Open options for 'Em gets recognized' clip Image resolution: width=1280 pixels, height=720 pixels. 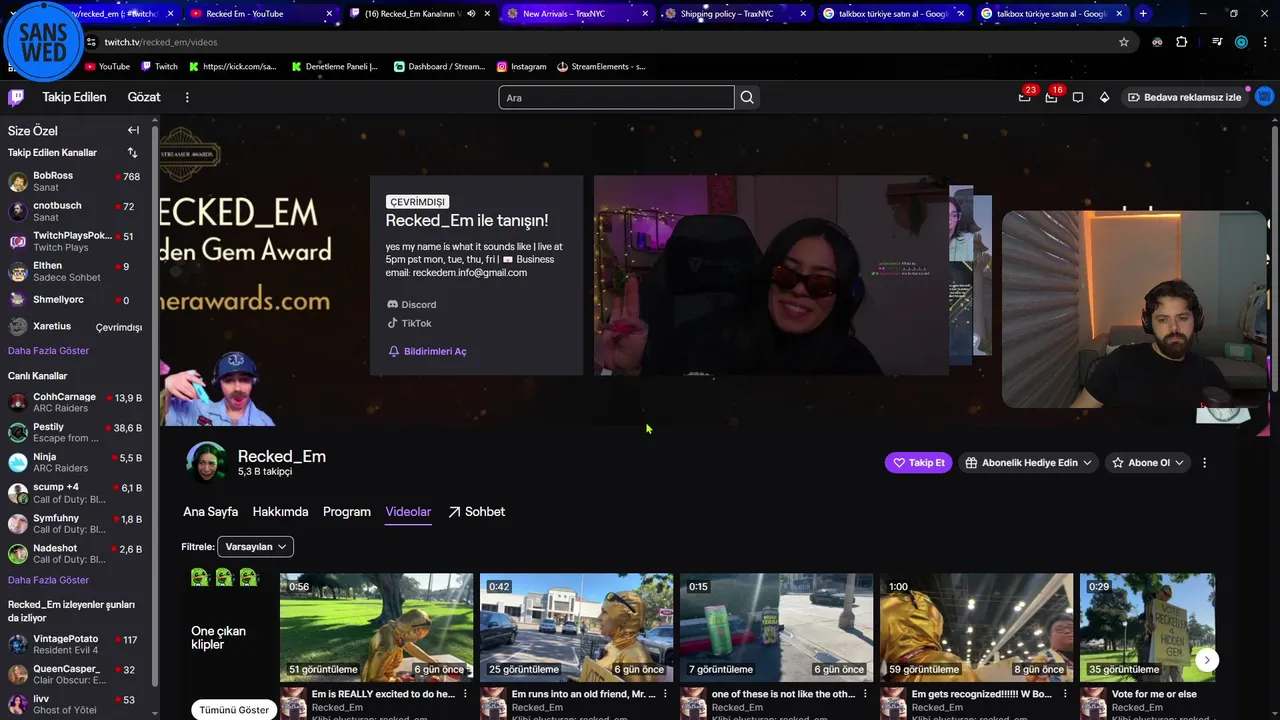click(1065, 694)
